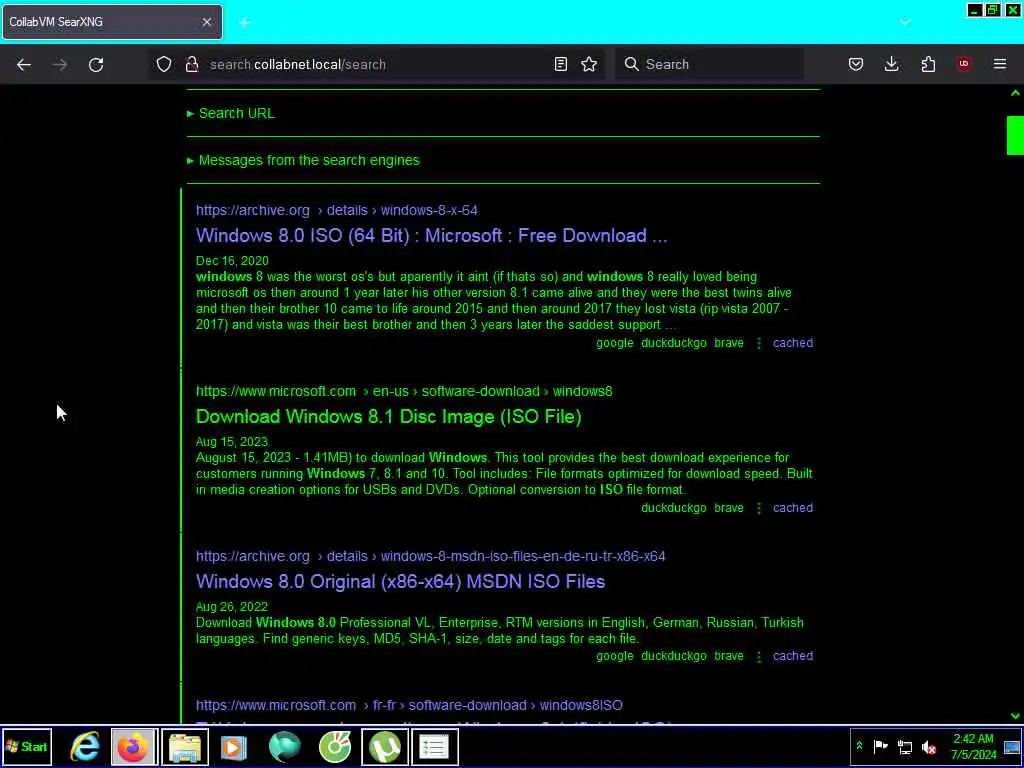Click the microsoft.com fr-fr windows8ISO URL
The width and height of the screenshot is (1024, 768).
(x=409, y=705)
